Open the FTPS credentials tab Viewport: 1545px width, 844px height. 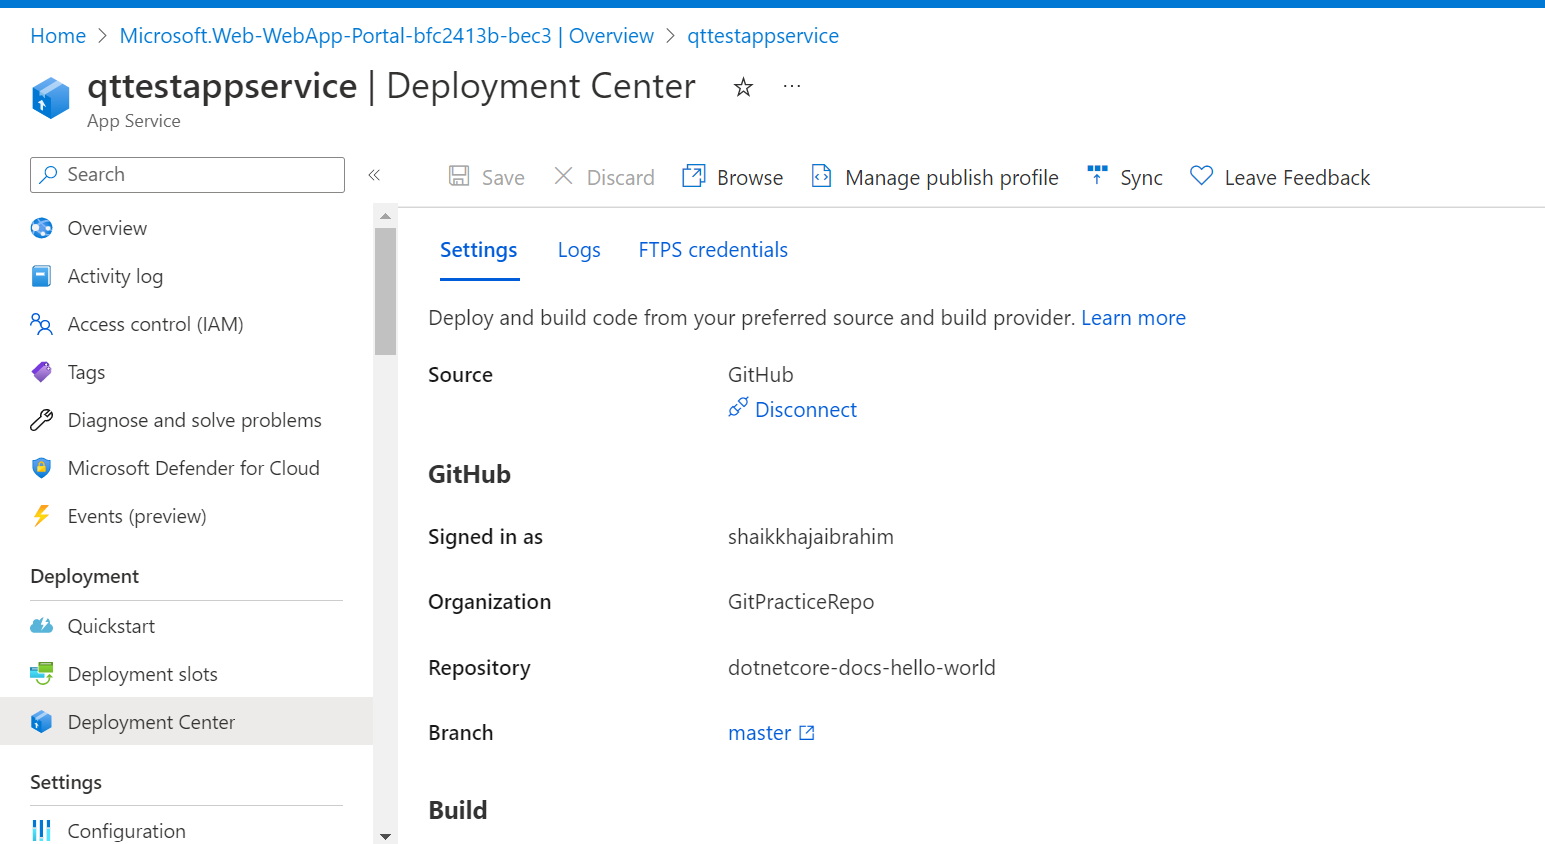pos(713,250)
